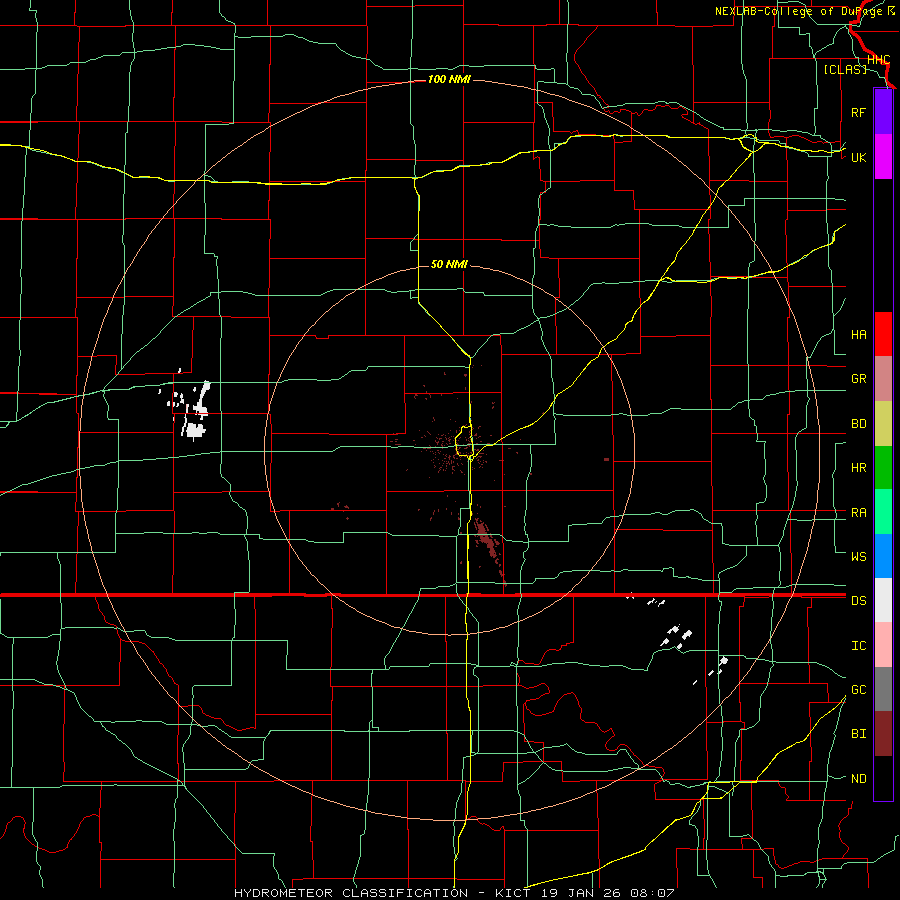Select the BD yellow legend block
This screenshot has height=900, width=900.
pyautogui.click(x=883, y=424)
